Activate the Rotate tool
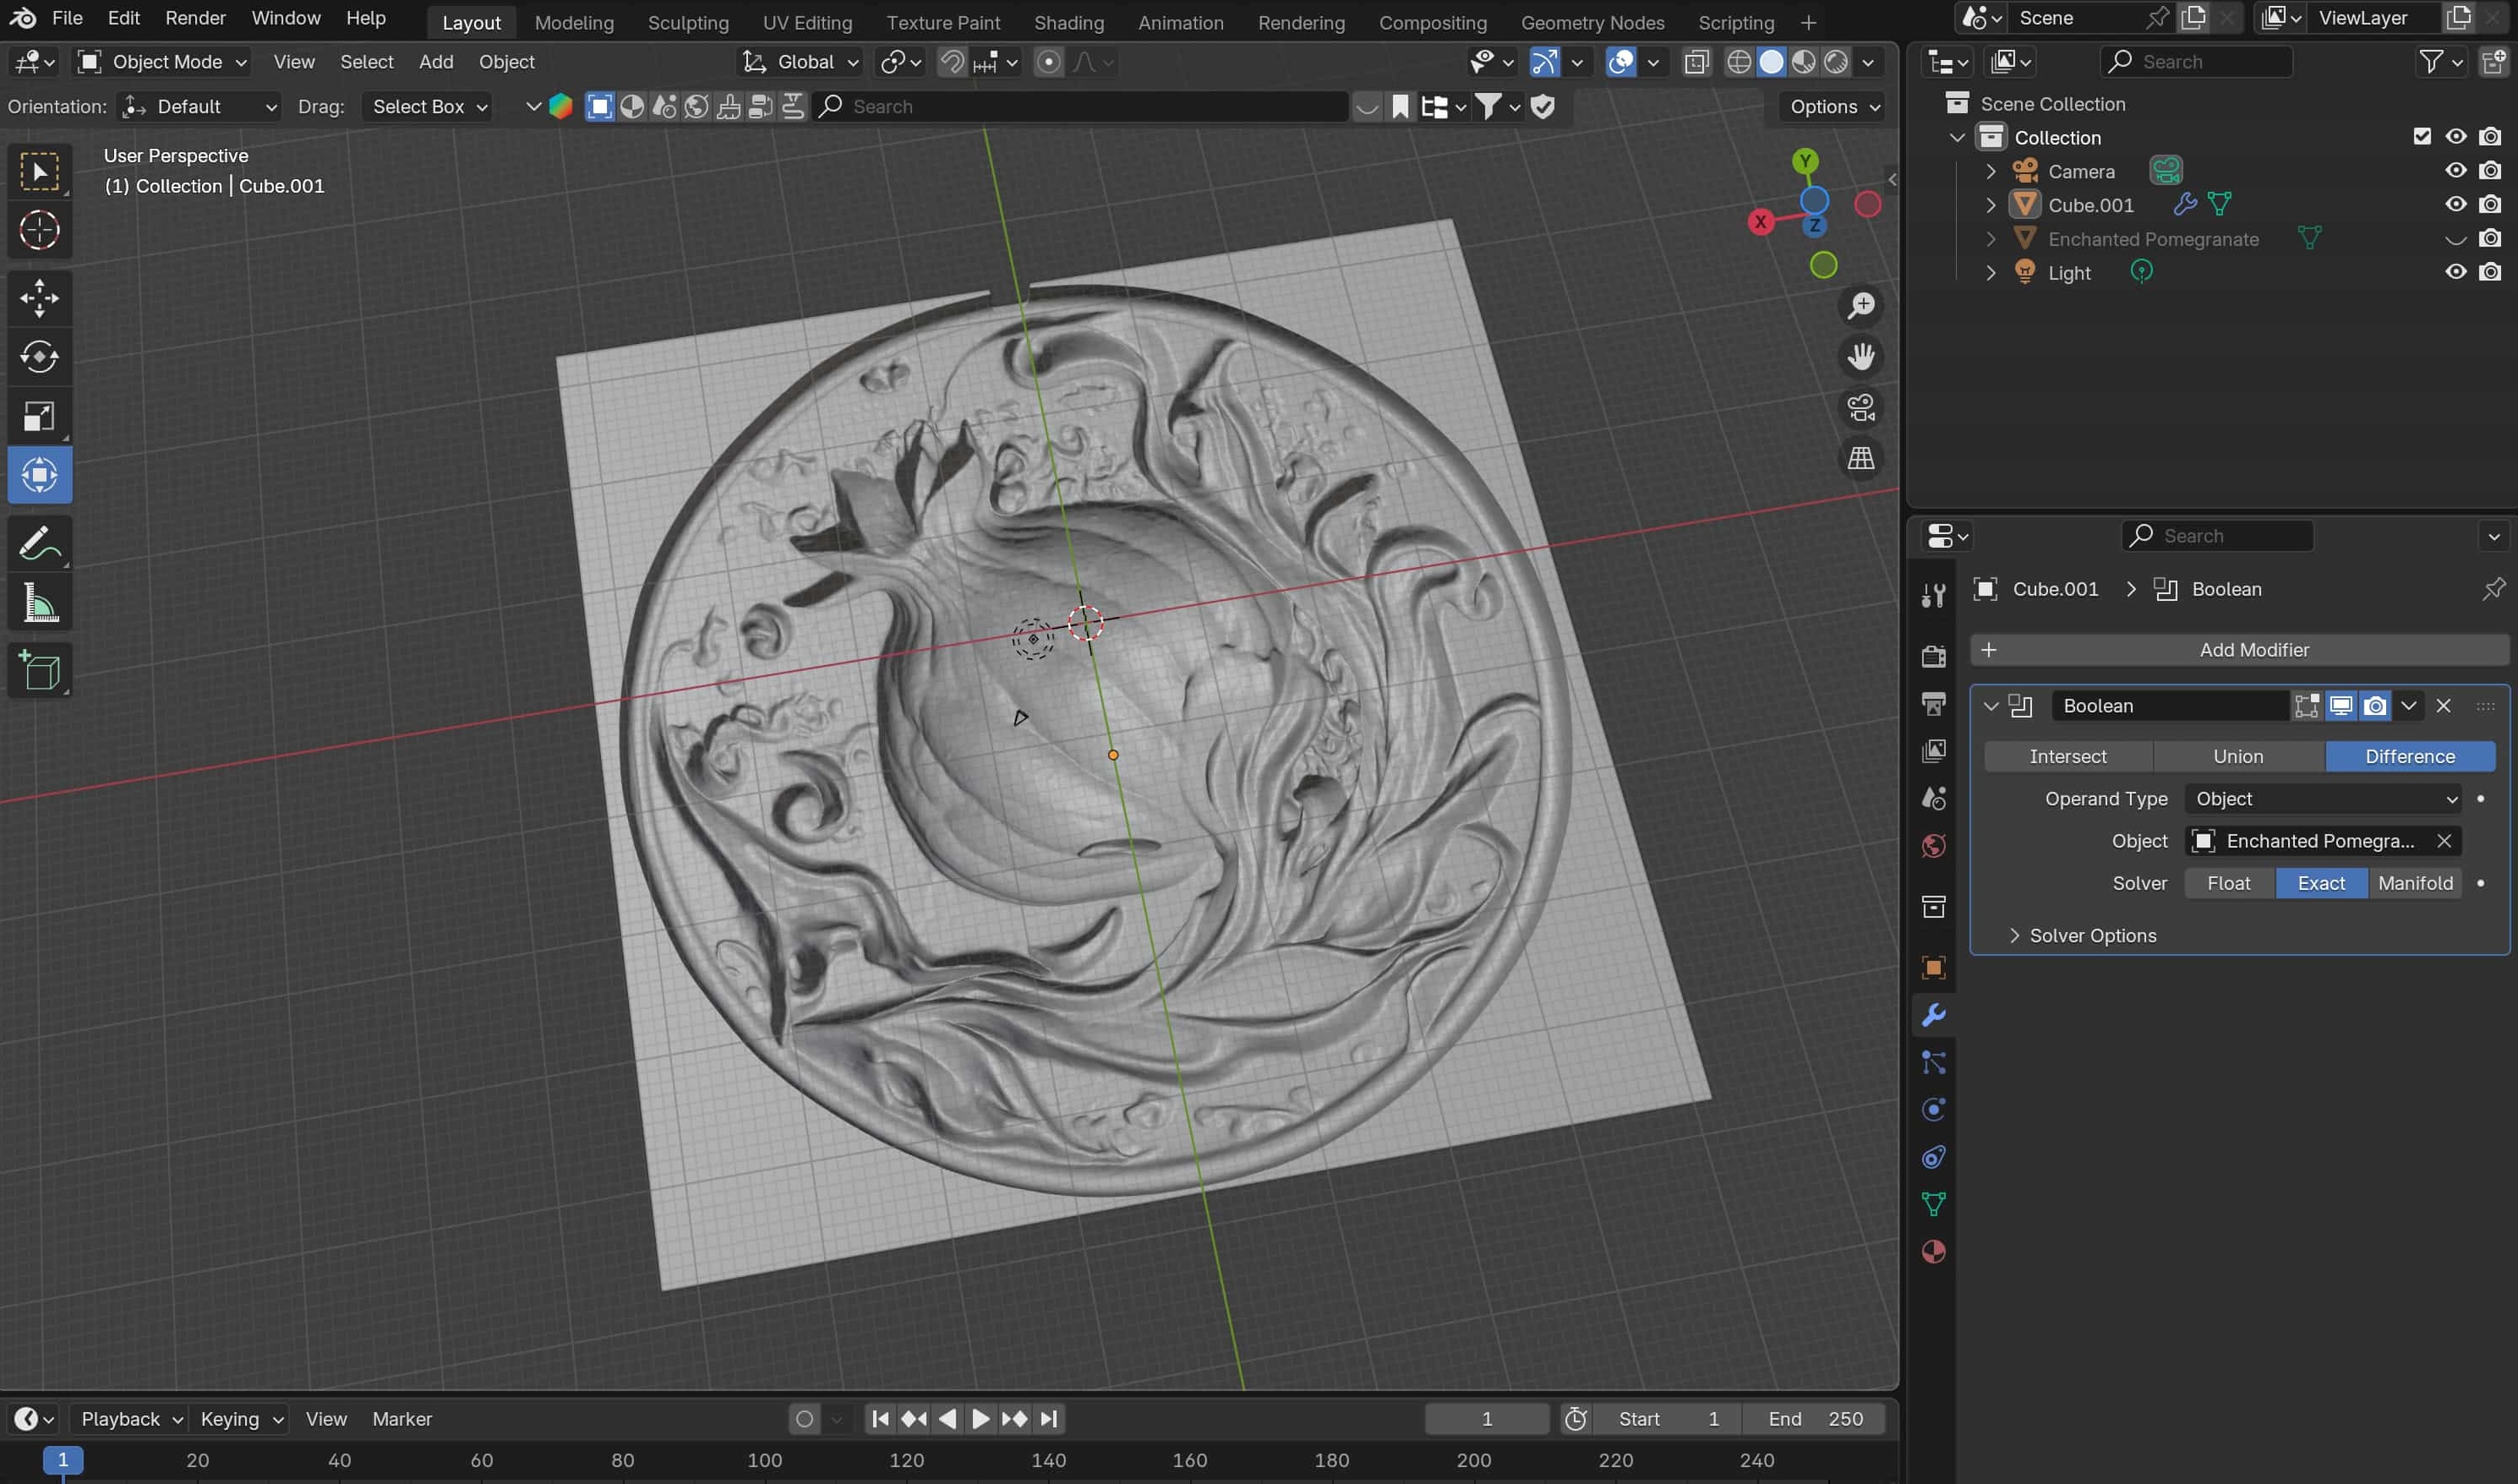 point(39,357)
